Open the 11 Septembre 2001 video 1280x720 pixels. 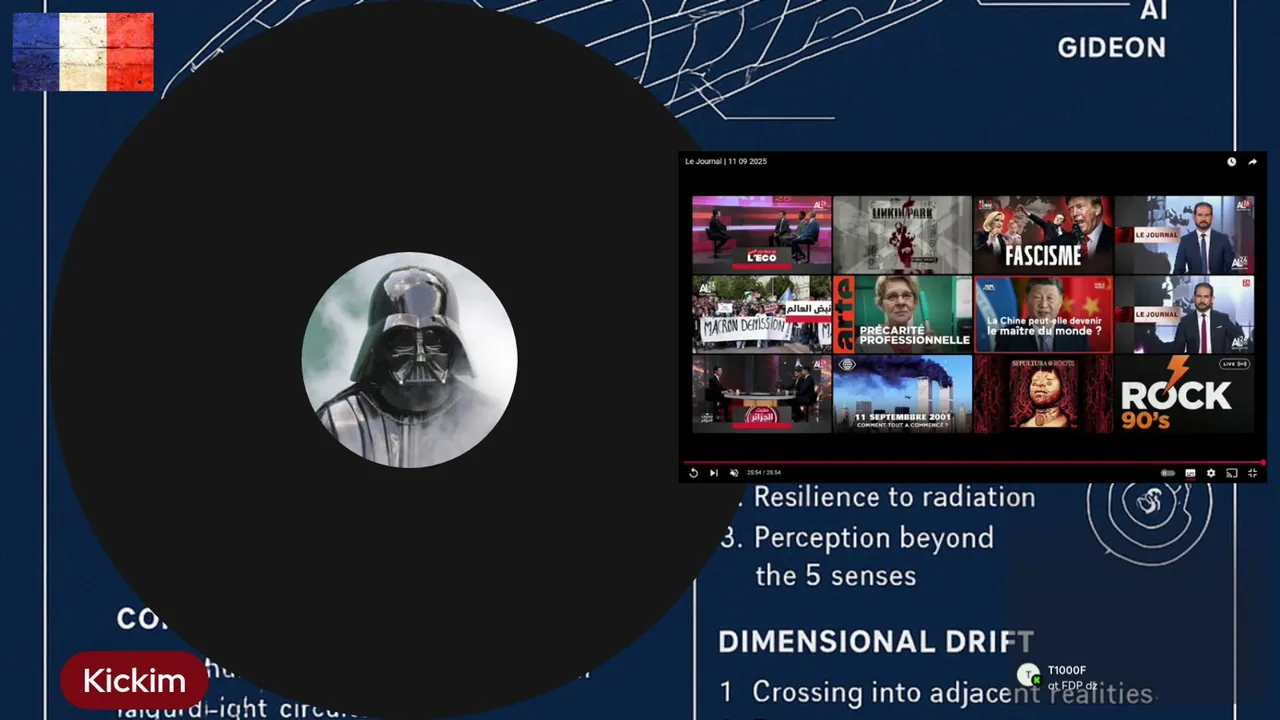(902, 394)
